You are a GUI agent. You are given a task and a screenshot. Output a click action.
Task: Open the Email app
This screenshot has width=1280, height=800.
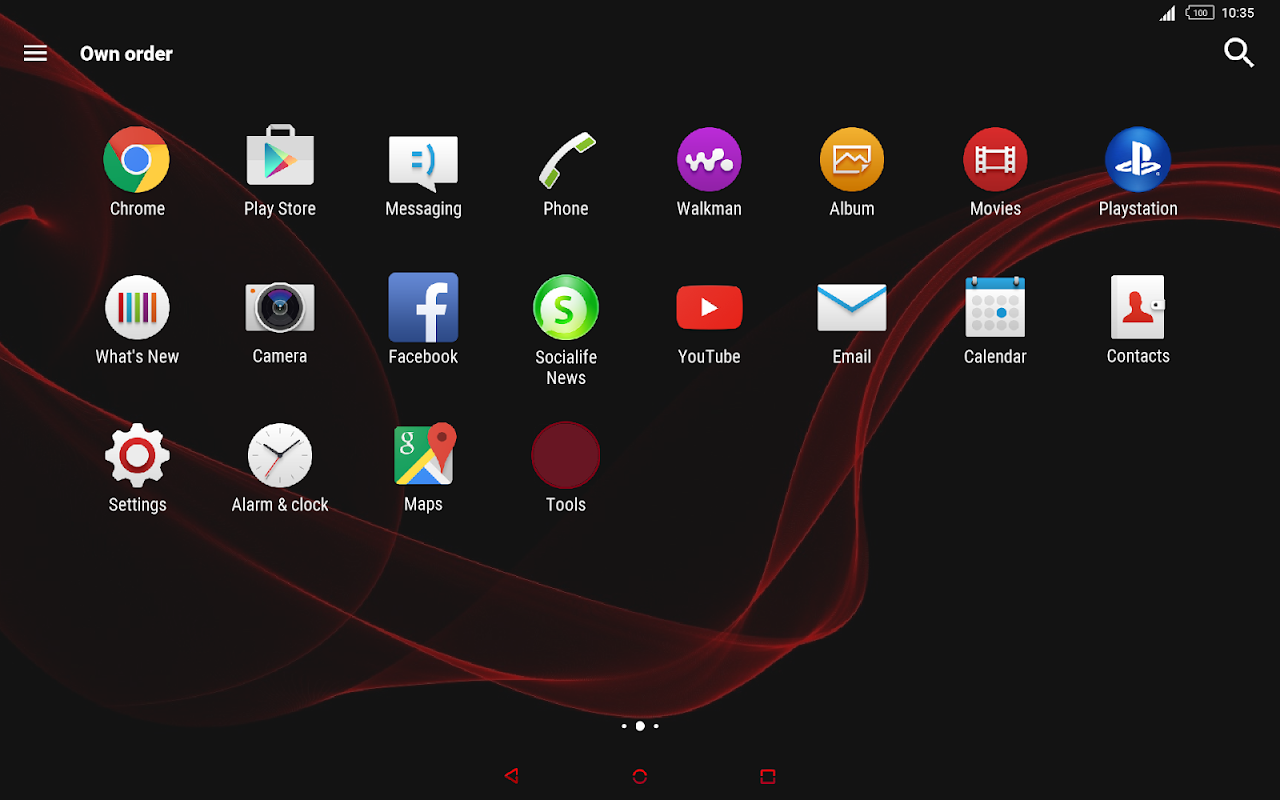point(852,307)
